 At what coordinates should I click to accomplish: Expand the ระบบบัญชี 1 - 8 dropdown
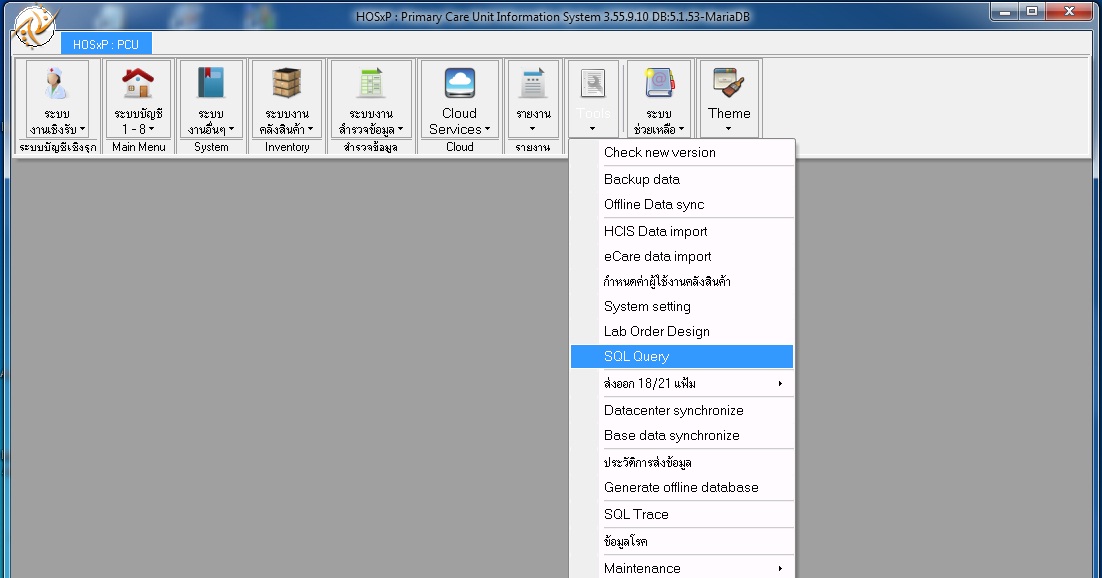coord(151,129)
